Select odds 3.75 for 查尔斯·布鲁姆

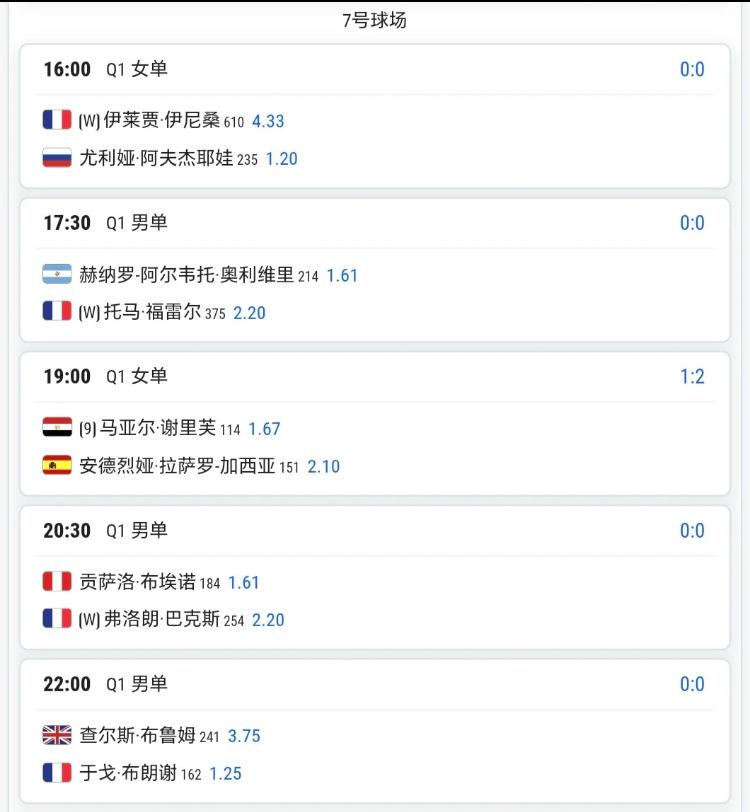(244, 736)
